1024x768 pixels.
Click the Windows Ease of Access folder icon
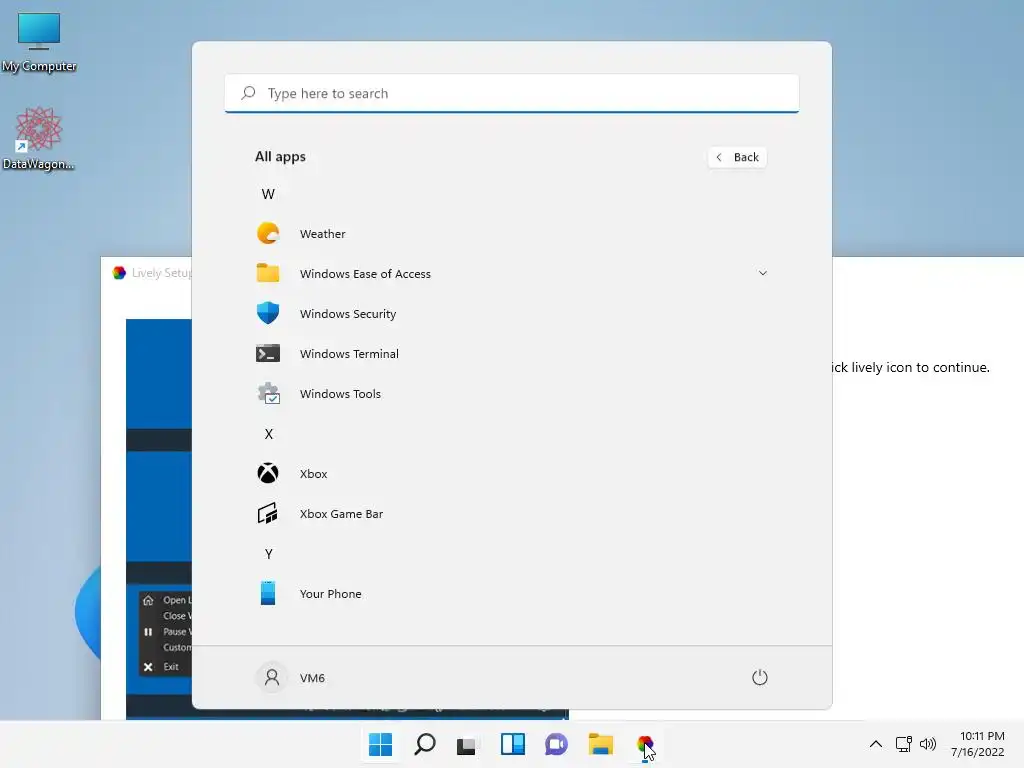[268, 273]
